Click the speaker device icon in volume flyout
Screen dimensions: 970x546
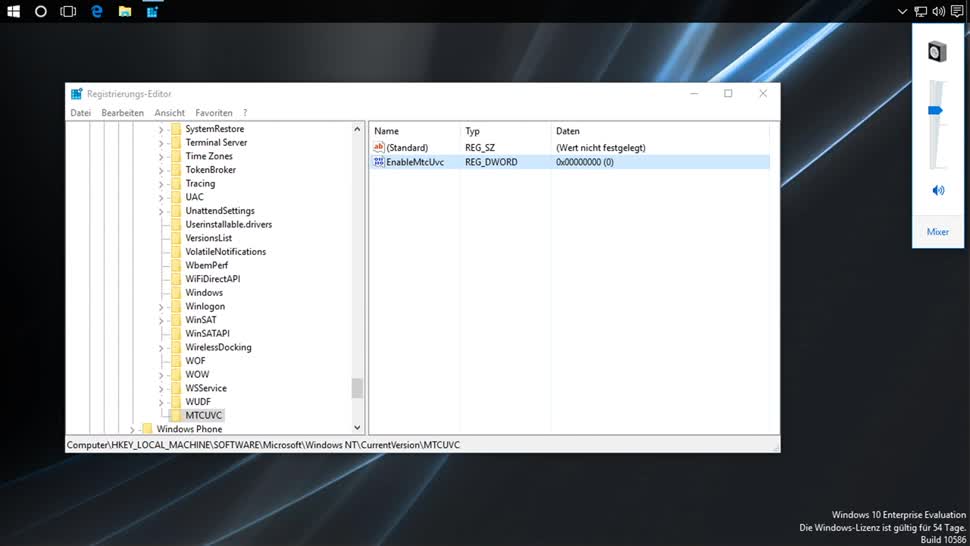(x=937, y=51)
